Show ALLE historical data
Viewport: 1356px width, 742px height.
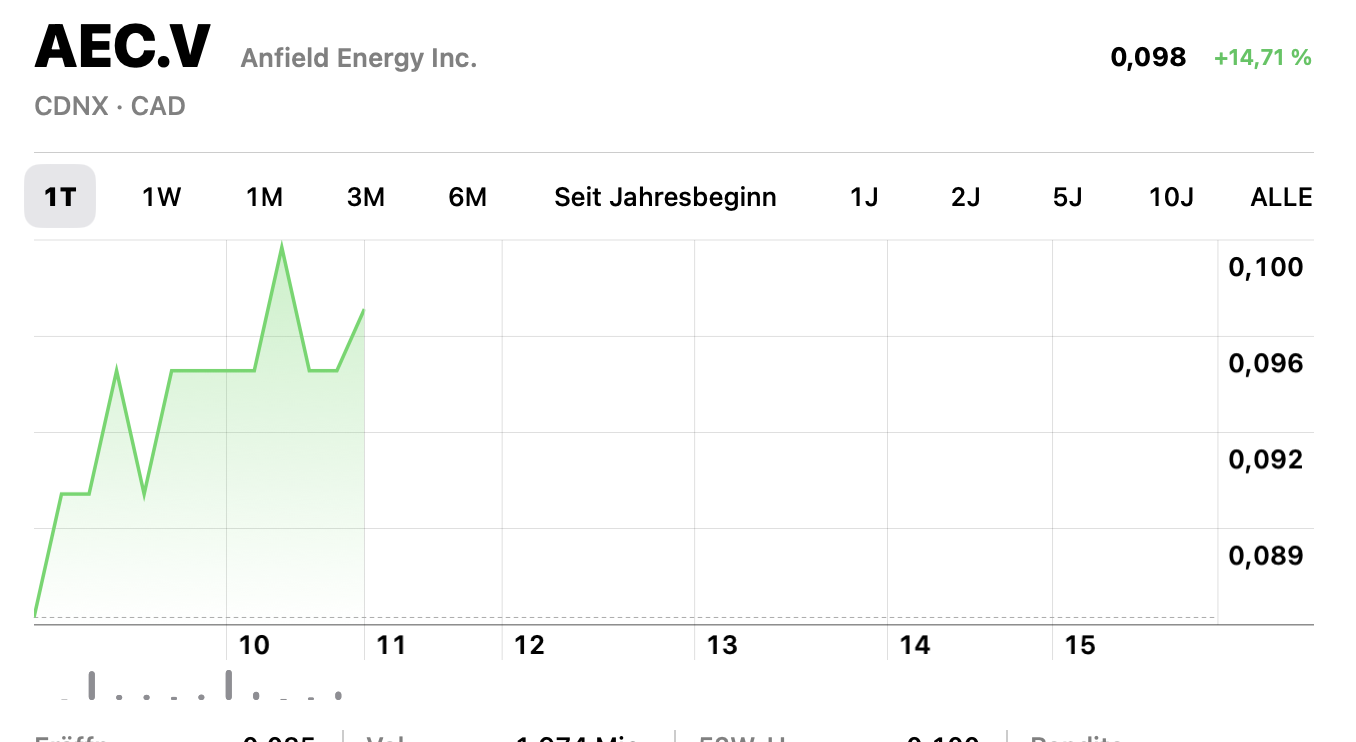[1281, 197]
